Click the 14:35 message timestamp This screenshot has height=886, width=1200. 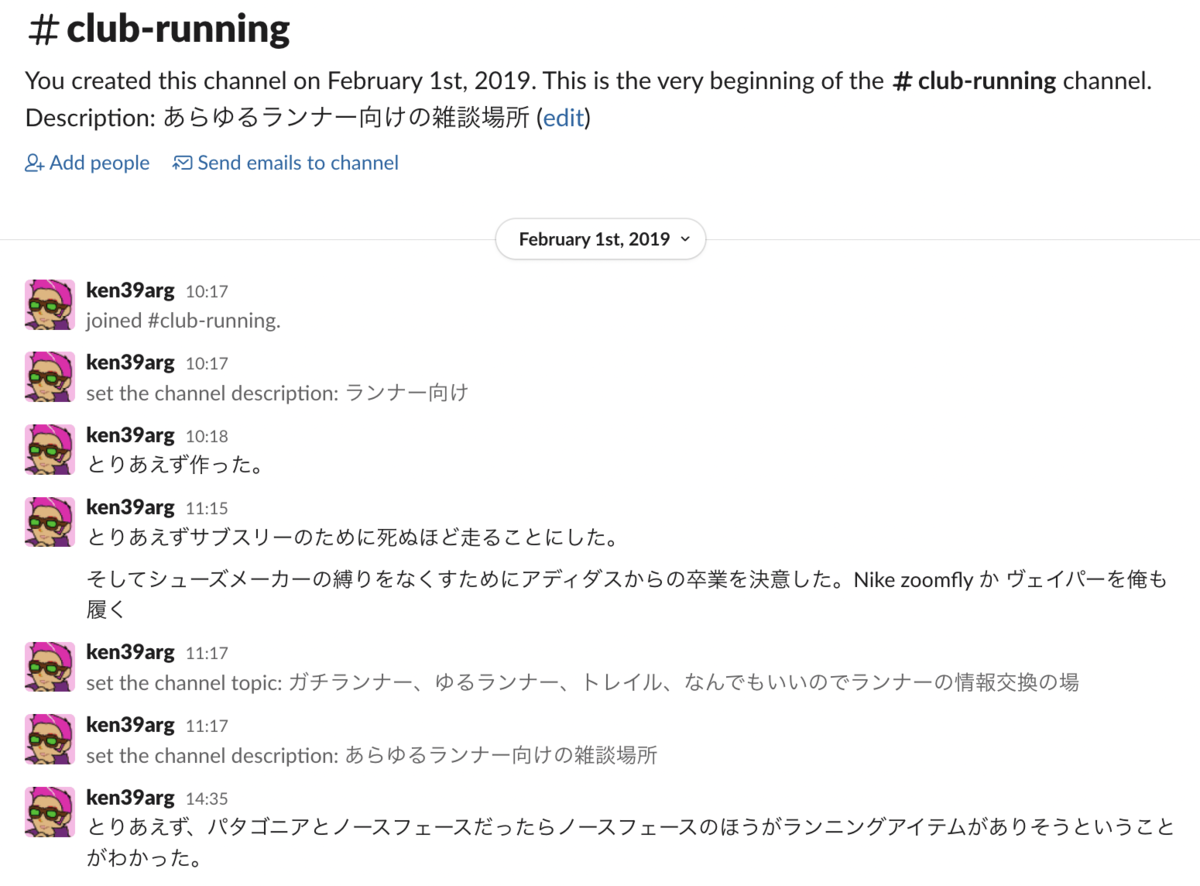(x=207, y=798)
